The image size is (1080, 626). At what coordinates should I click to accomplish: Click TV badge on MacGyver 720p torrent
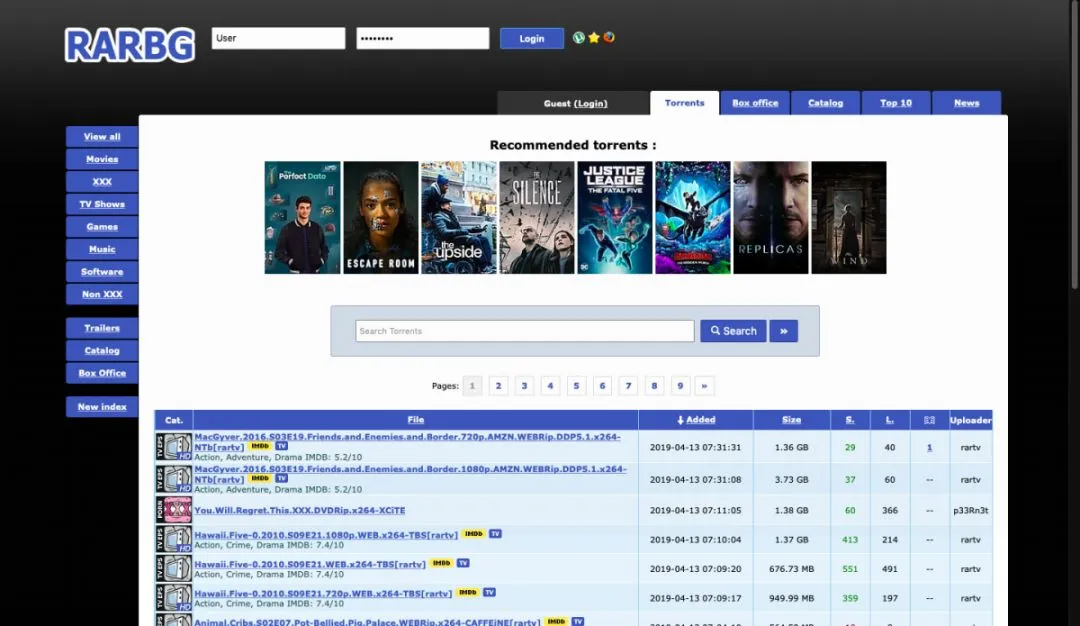click(282, 446)
